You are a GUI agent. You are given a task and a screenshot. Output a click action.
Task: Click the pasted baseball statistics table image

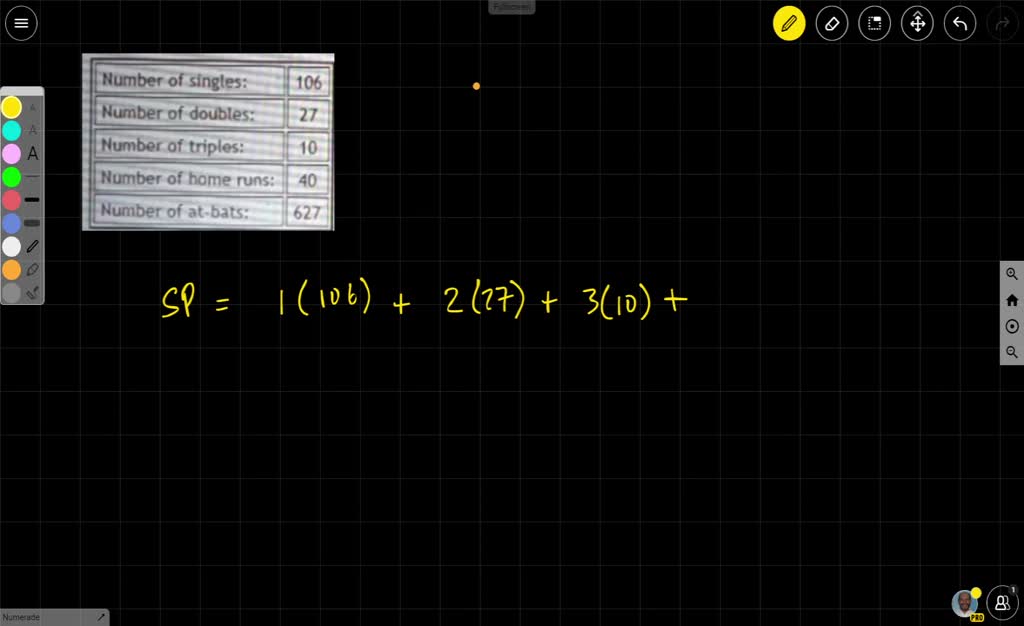click(208, 142)
